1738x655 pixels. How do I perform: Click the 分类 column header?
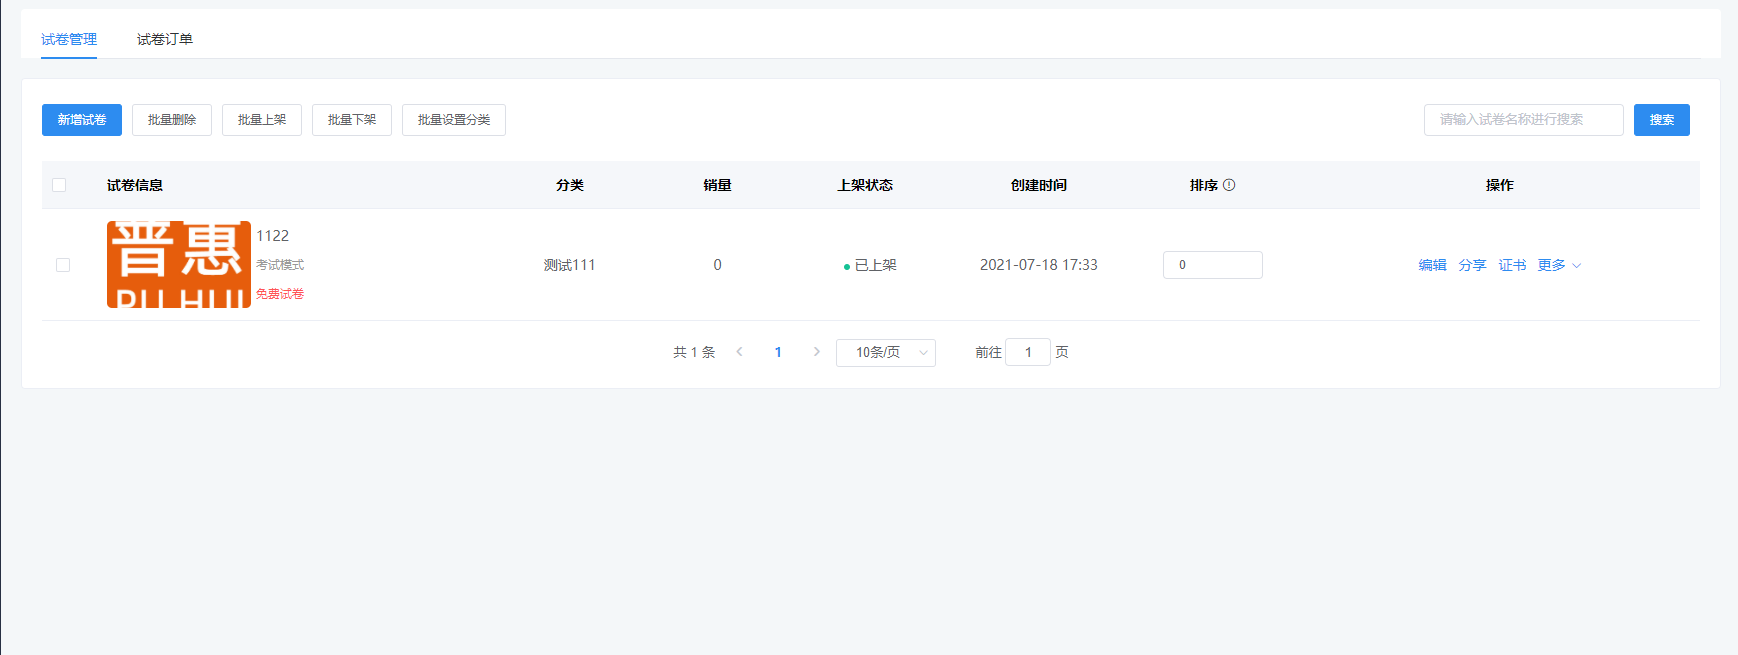(x=570, y=185)
